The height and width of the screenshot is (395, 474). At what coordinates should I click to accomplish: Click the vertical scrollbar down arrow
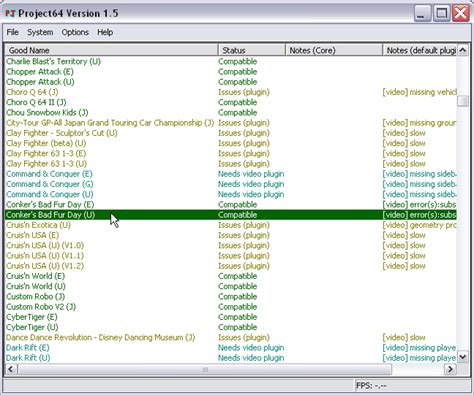pyautogui.click(x=463, y=357)
